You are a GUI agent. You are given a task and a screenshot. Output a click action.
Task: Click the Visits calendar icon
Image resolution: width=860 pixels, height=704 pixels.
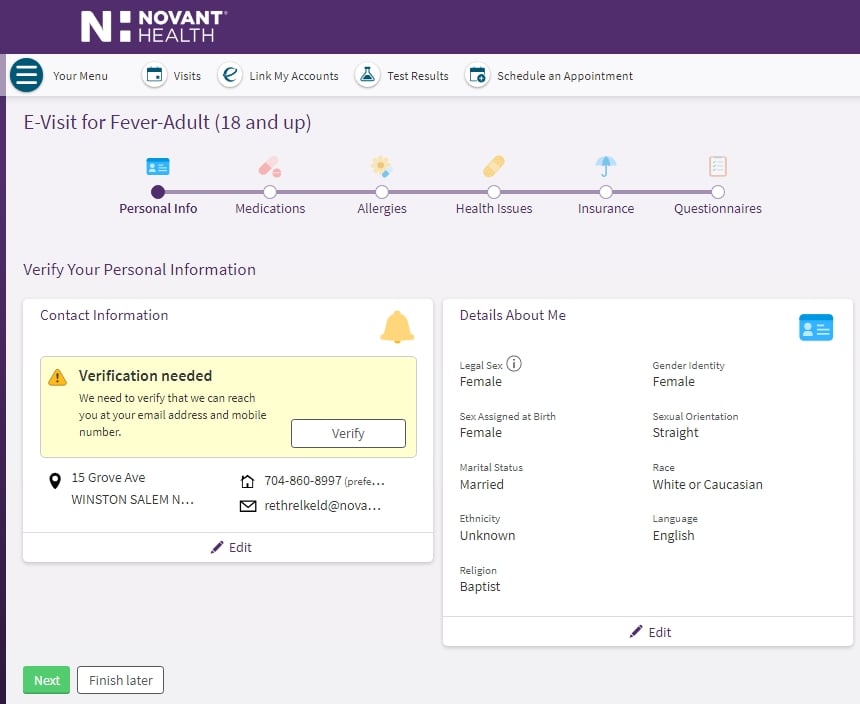pos(153,74)
